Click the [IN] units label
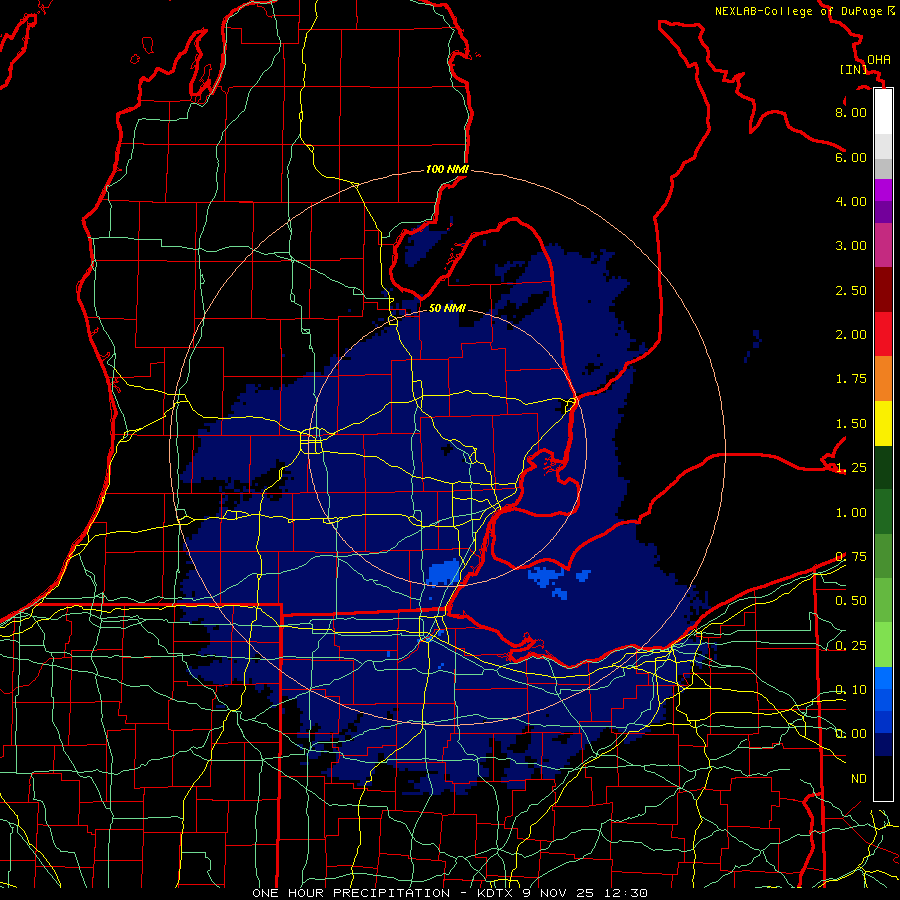 pos(854,69)
